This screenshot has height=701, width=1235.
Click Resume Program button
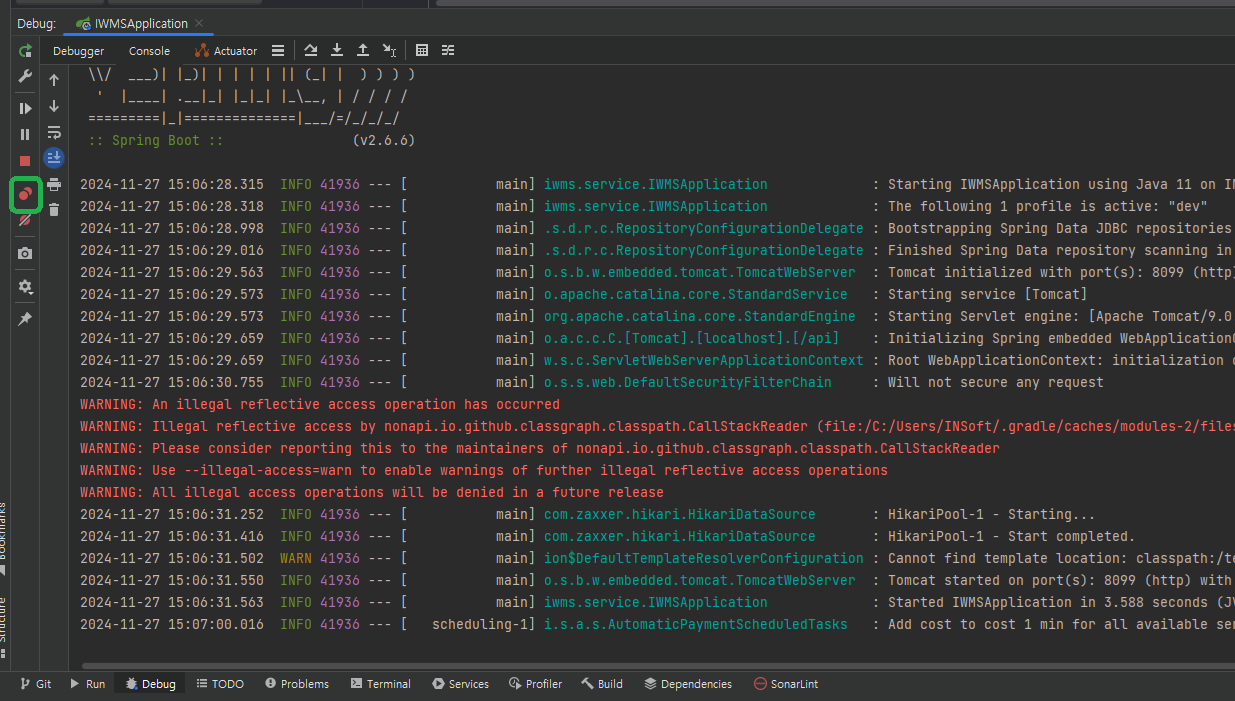pos(25,108)
